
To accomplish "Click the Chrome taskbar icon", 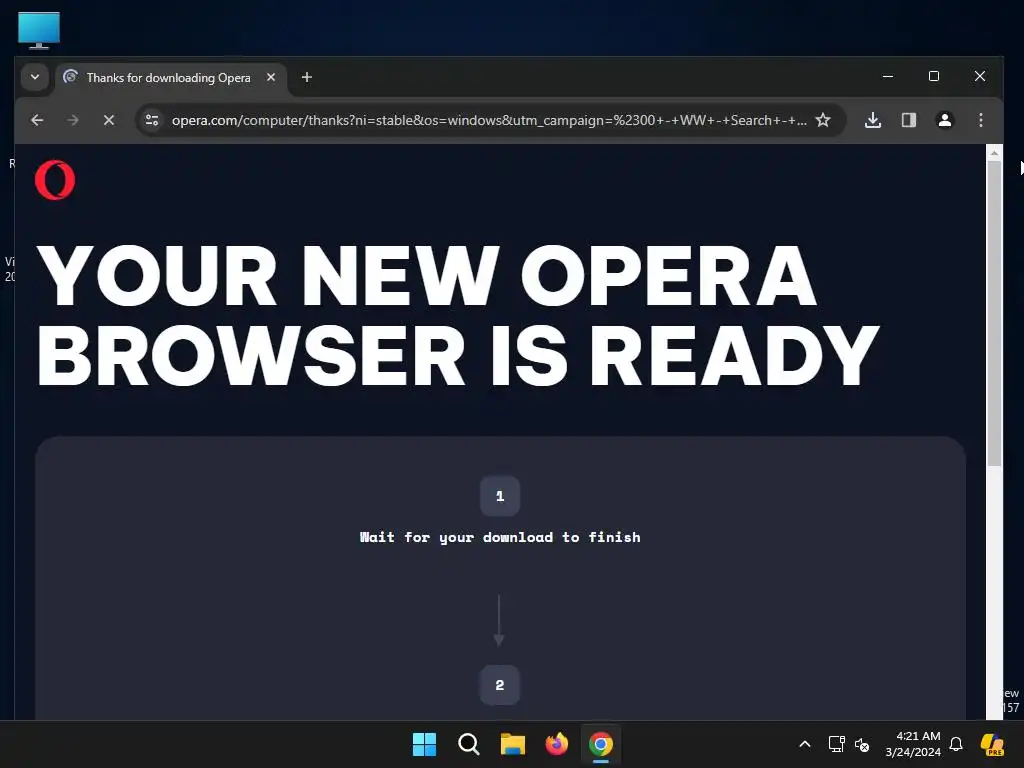I will [601, 744].
